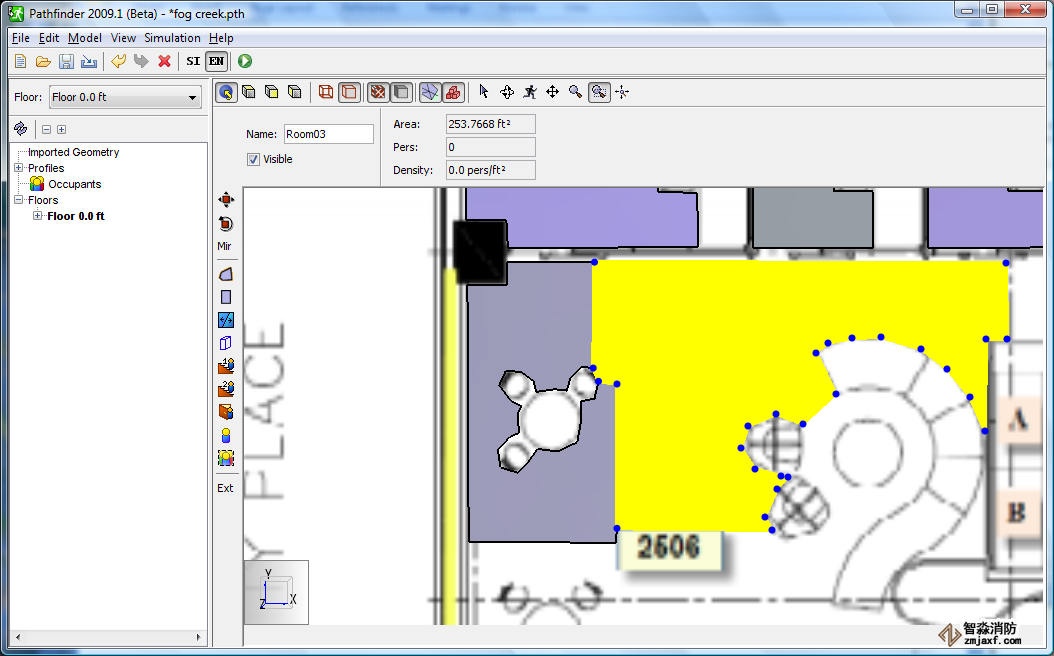
Task: Expand the Profiles tree node
Action: (x=19, y=168)
